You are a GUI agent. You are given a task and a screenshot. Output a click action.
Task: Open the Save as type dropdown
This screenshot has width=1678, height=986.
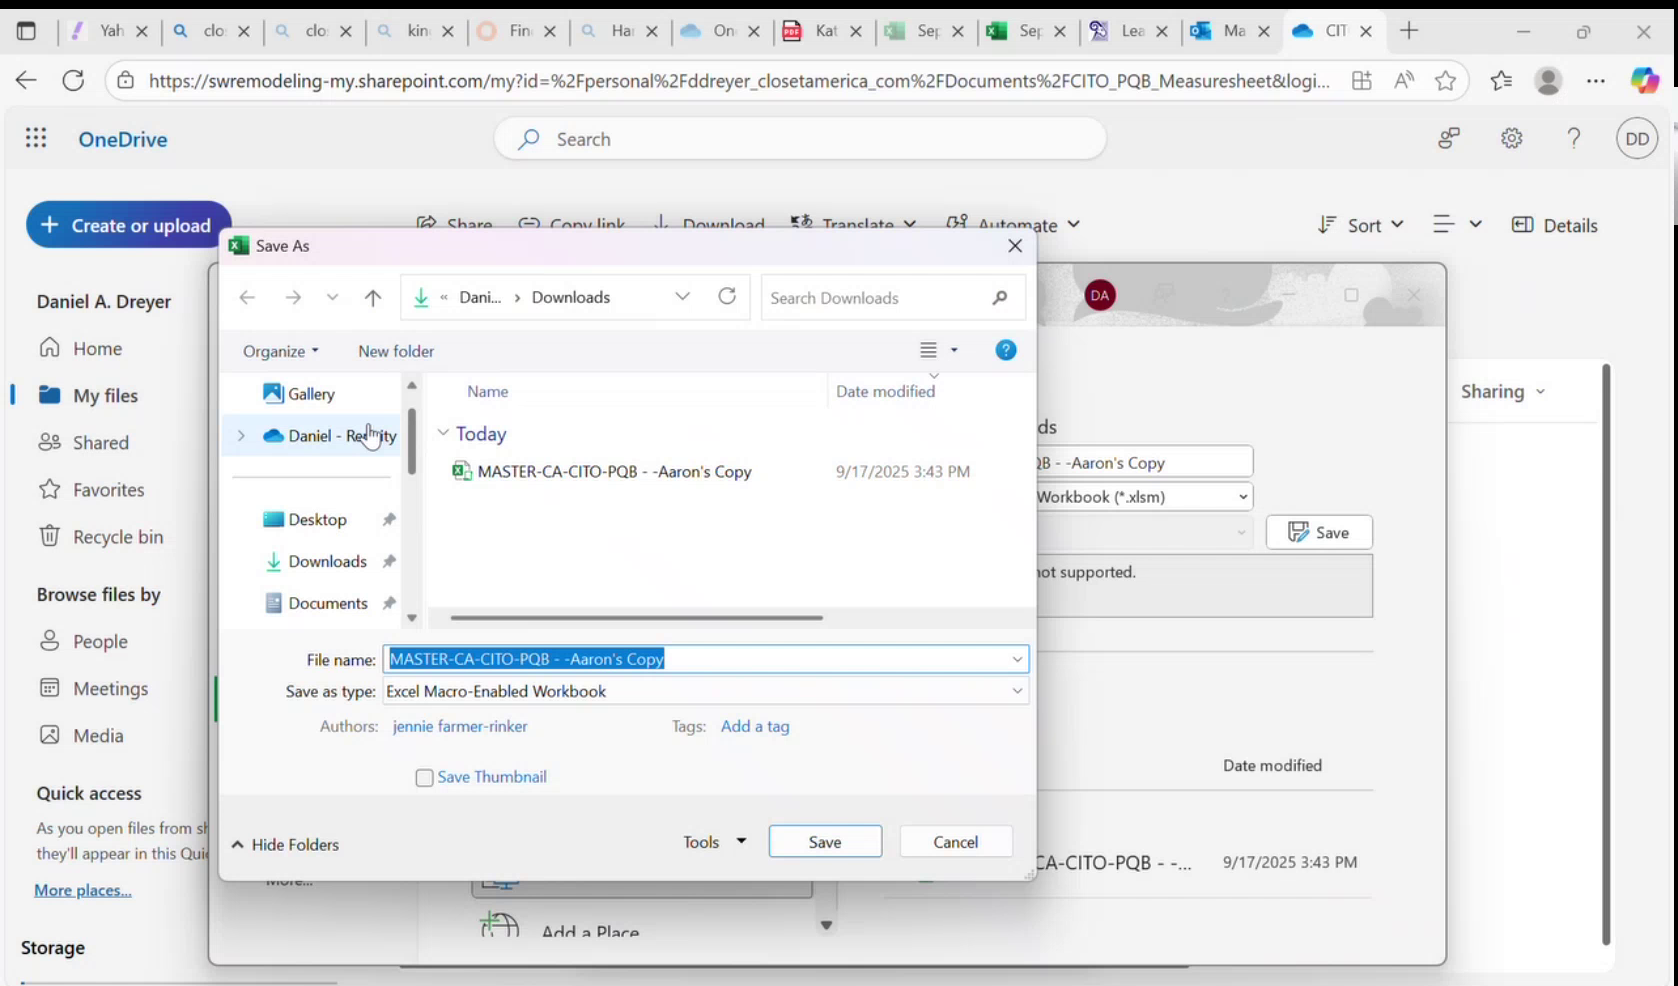click(x=1017, y=691)
